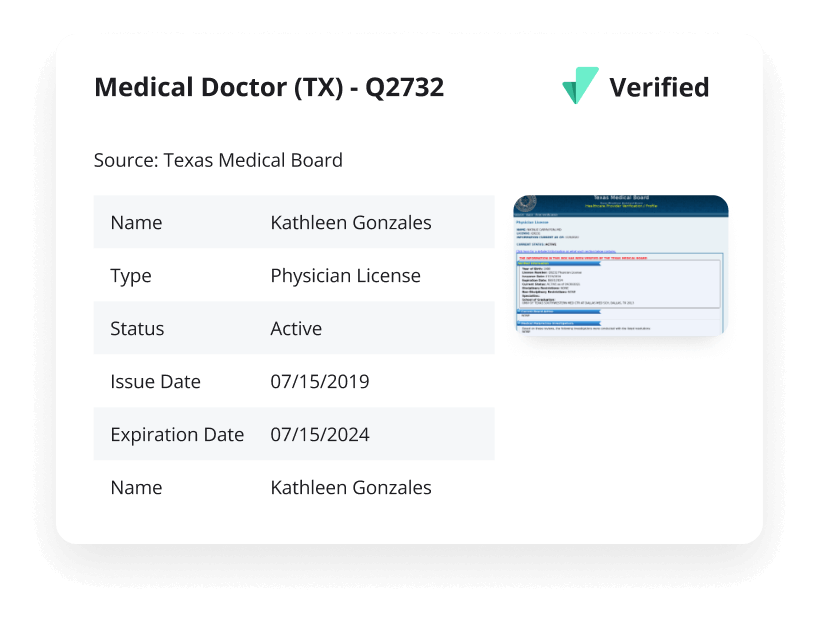The width and height of the screenshot is (817, 621).
Task: Click Kathleen Gonzales in the bottom row
Action: click(351, 488)
